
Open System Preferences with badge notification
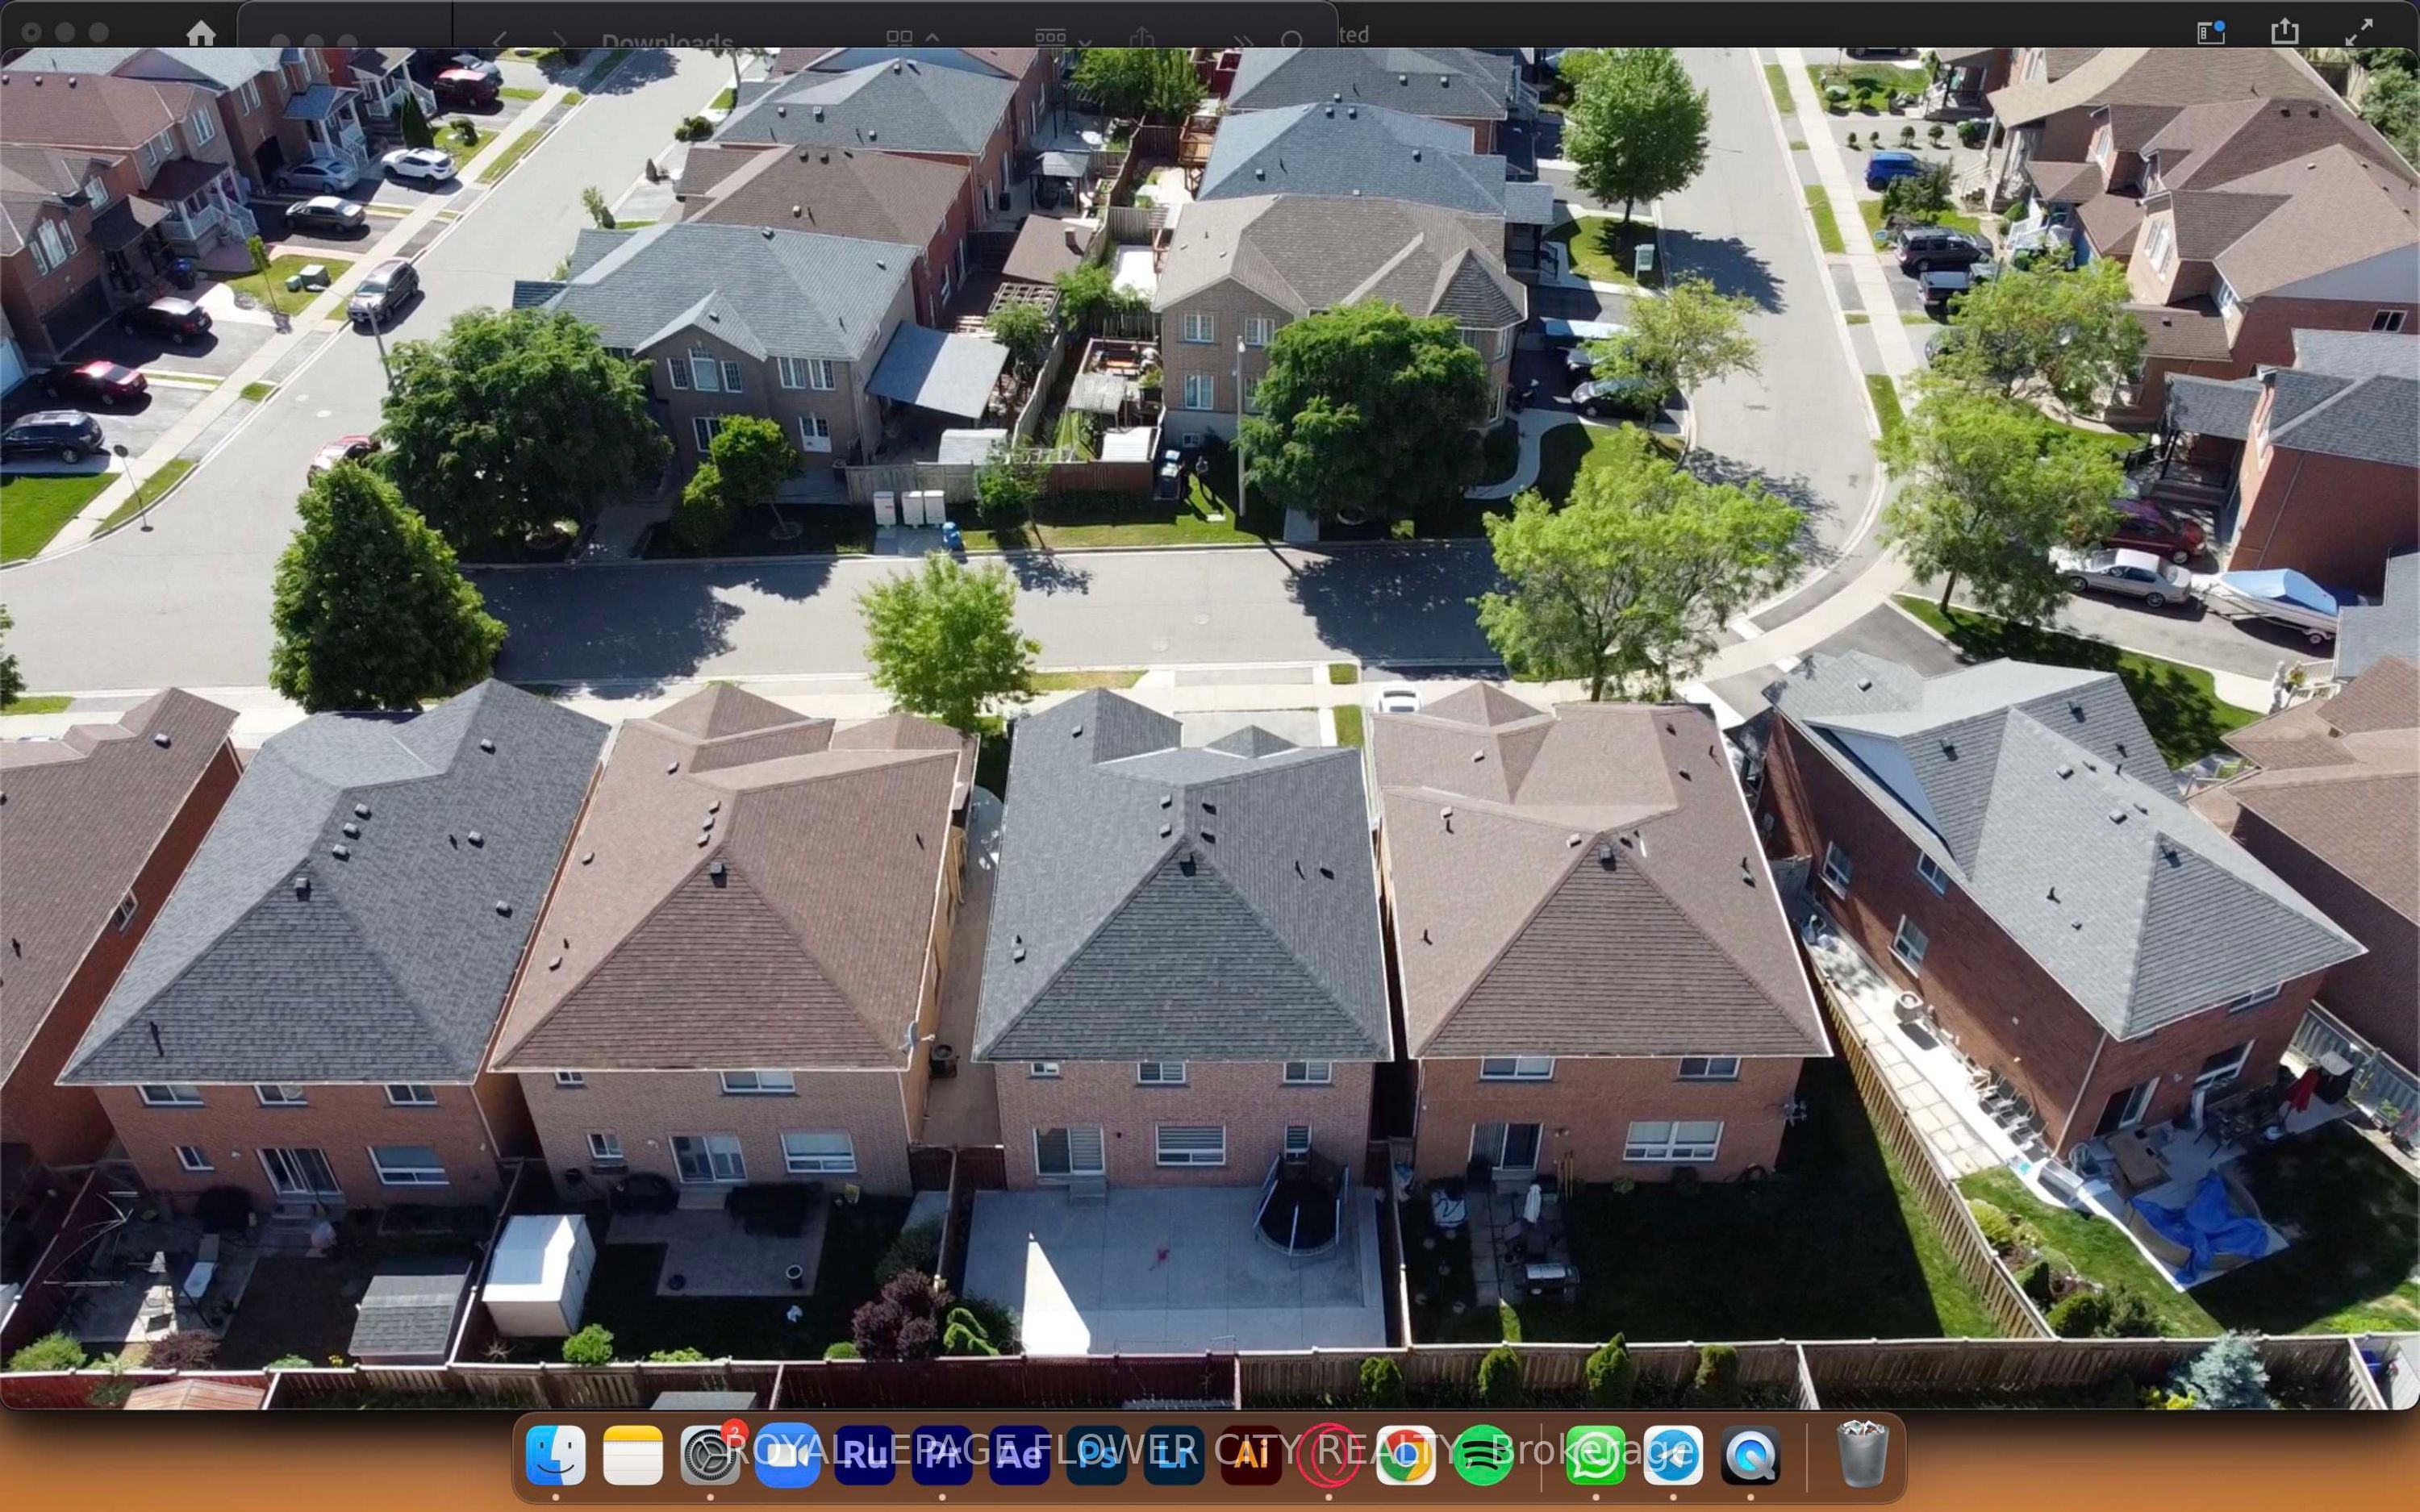(x=710, y=1455)
